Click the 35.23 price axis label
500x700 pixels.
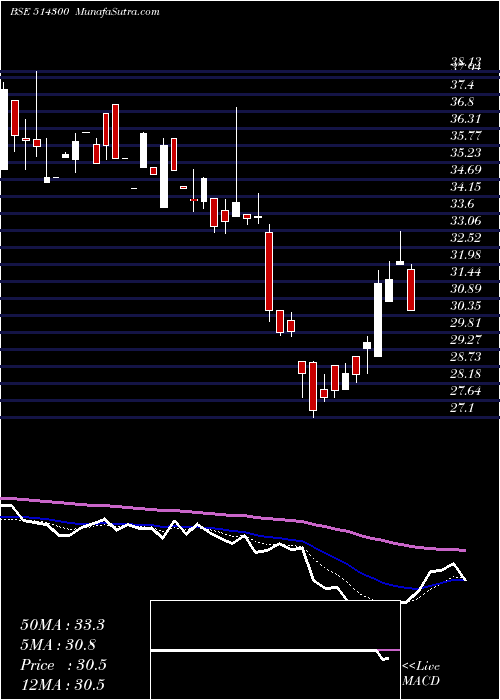(x=466, y=153)
